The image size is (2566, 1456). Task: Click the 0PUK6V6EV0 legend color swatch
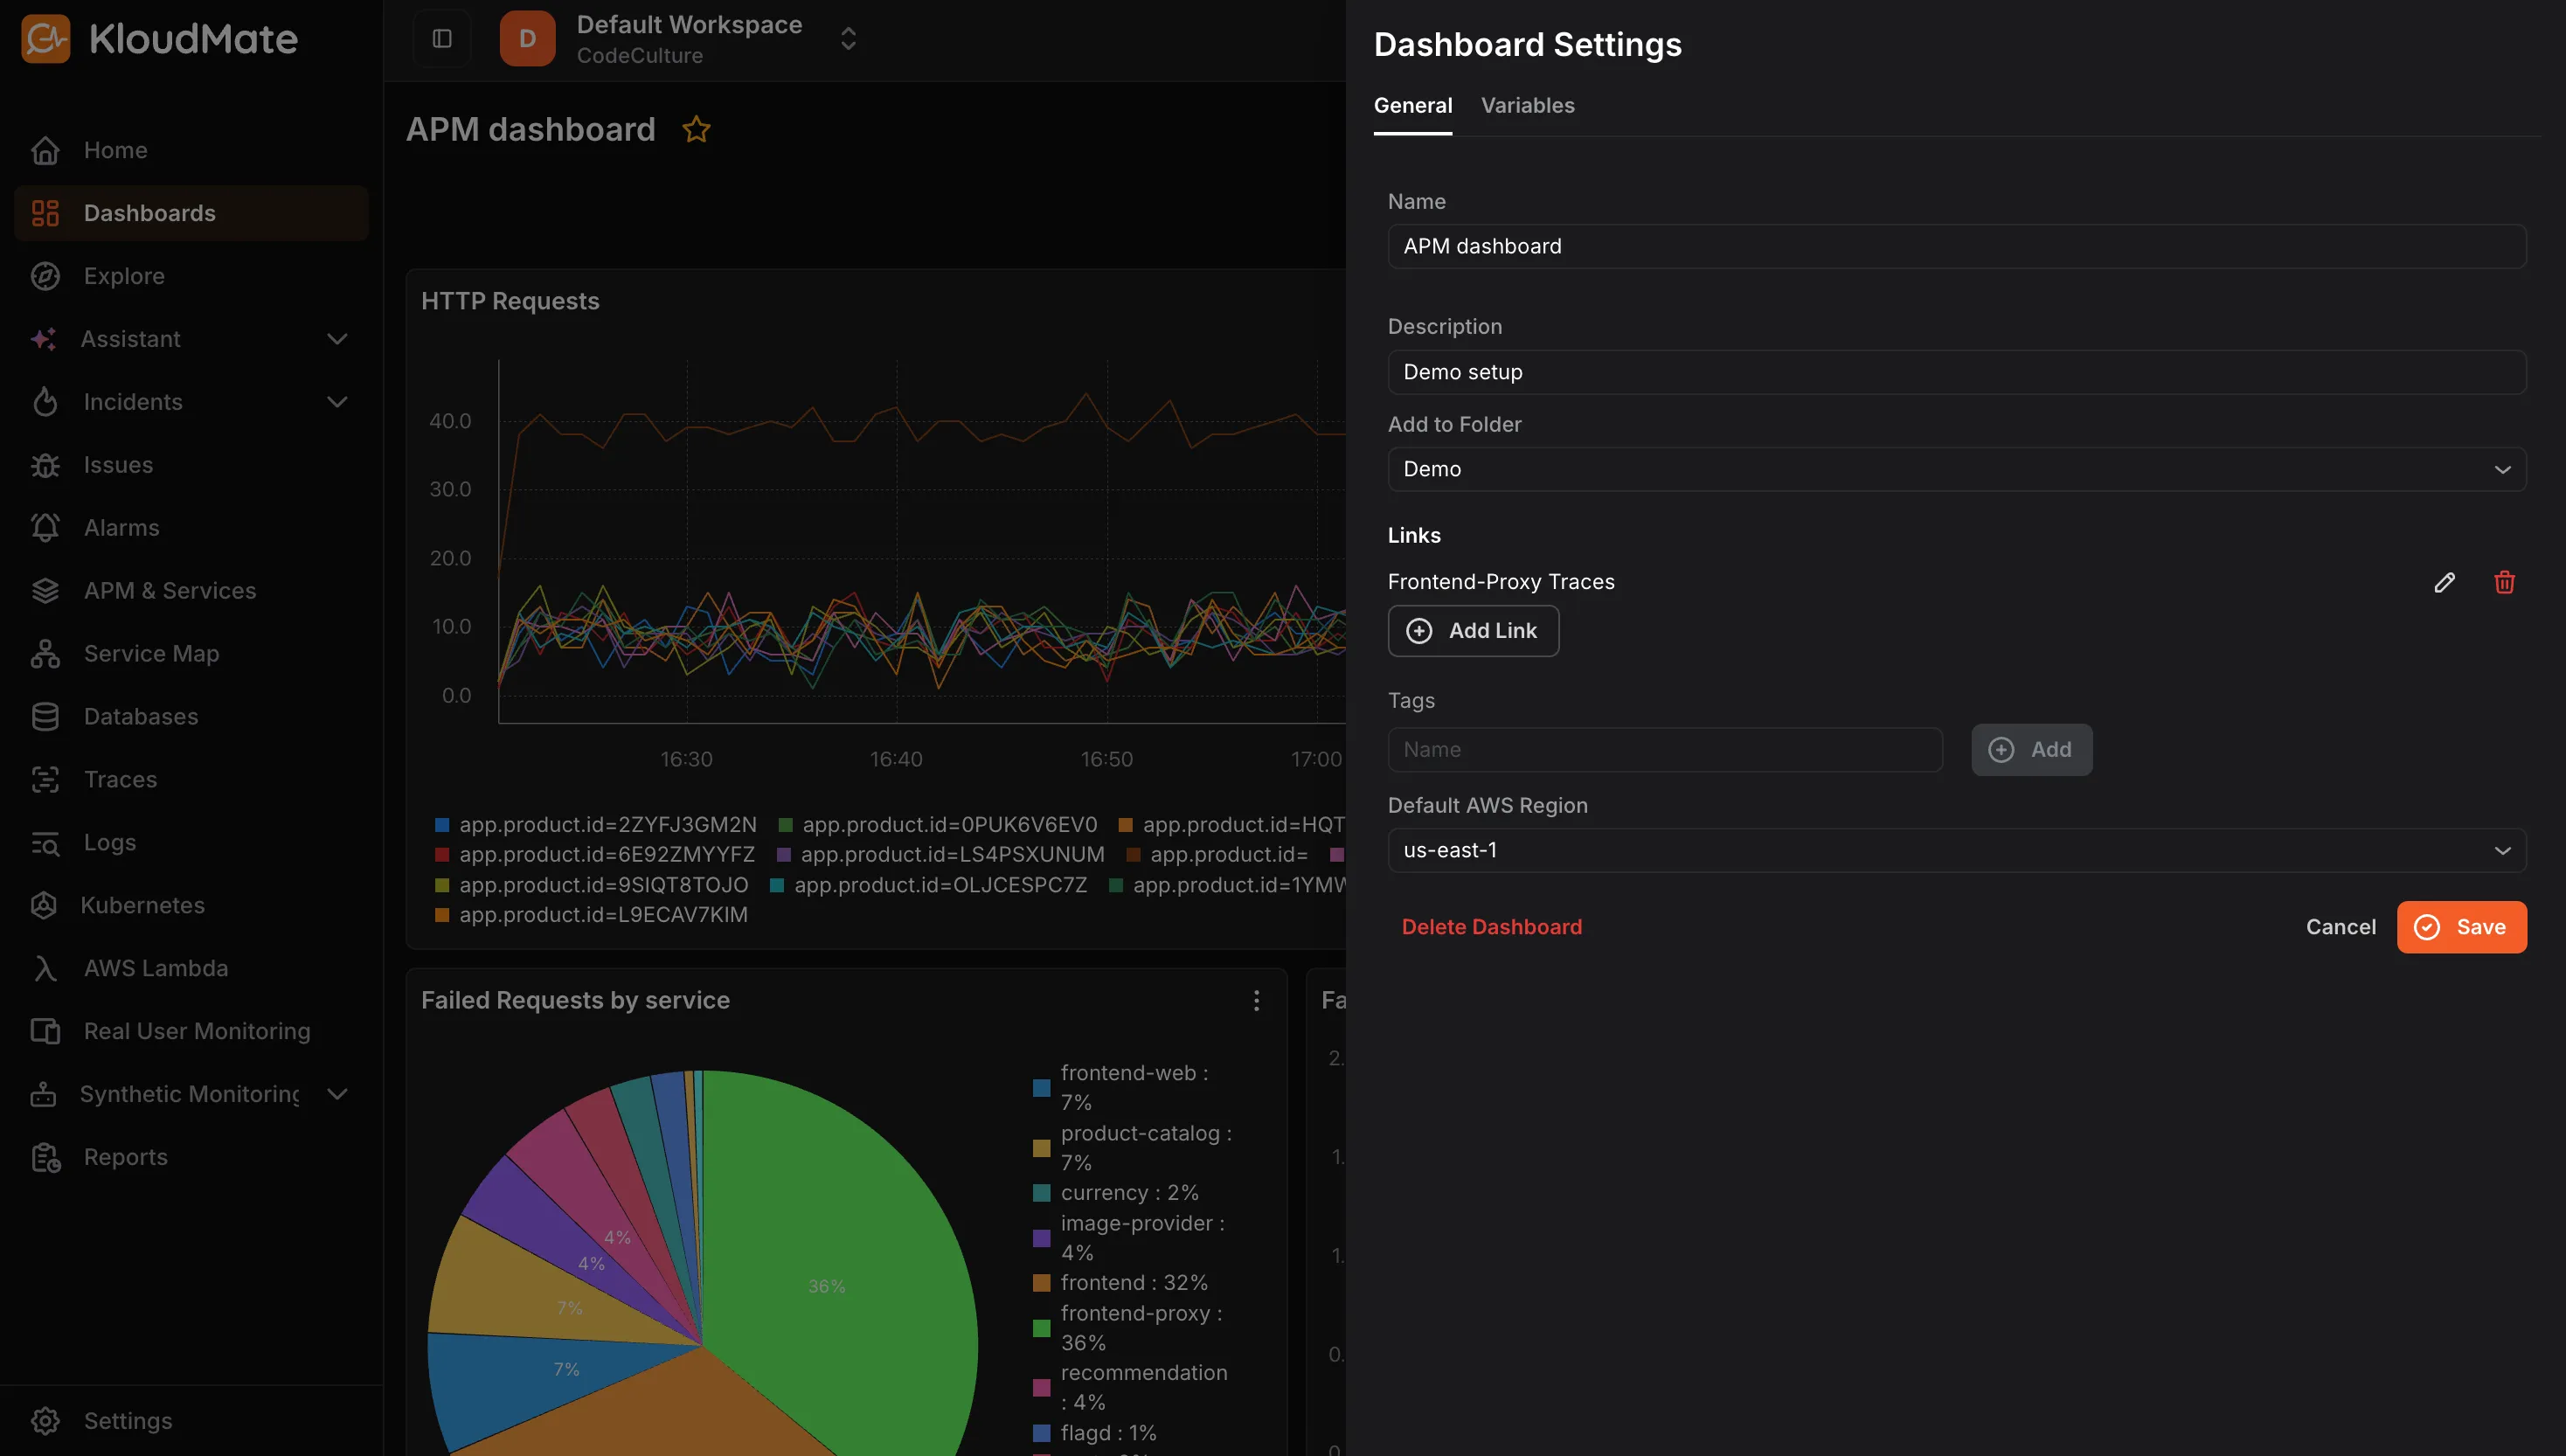click(786, 825)
